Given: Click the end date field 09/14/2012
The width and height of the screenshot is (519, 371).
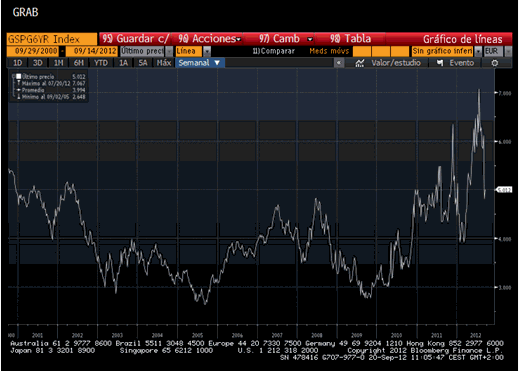Looking at the screenshot, I should (x=92, y=51).
